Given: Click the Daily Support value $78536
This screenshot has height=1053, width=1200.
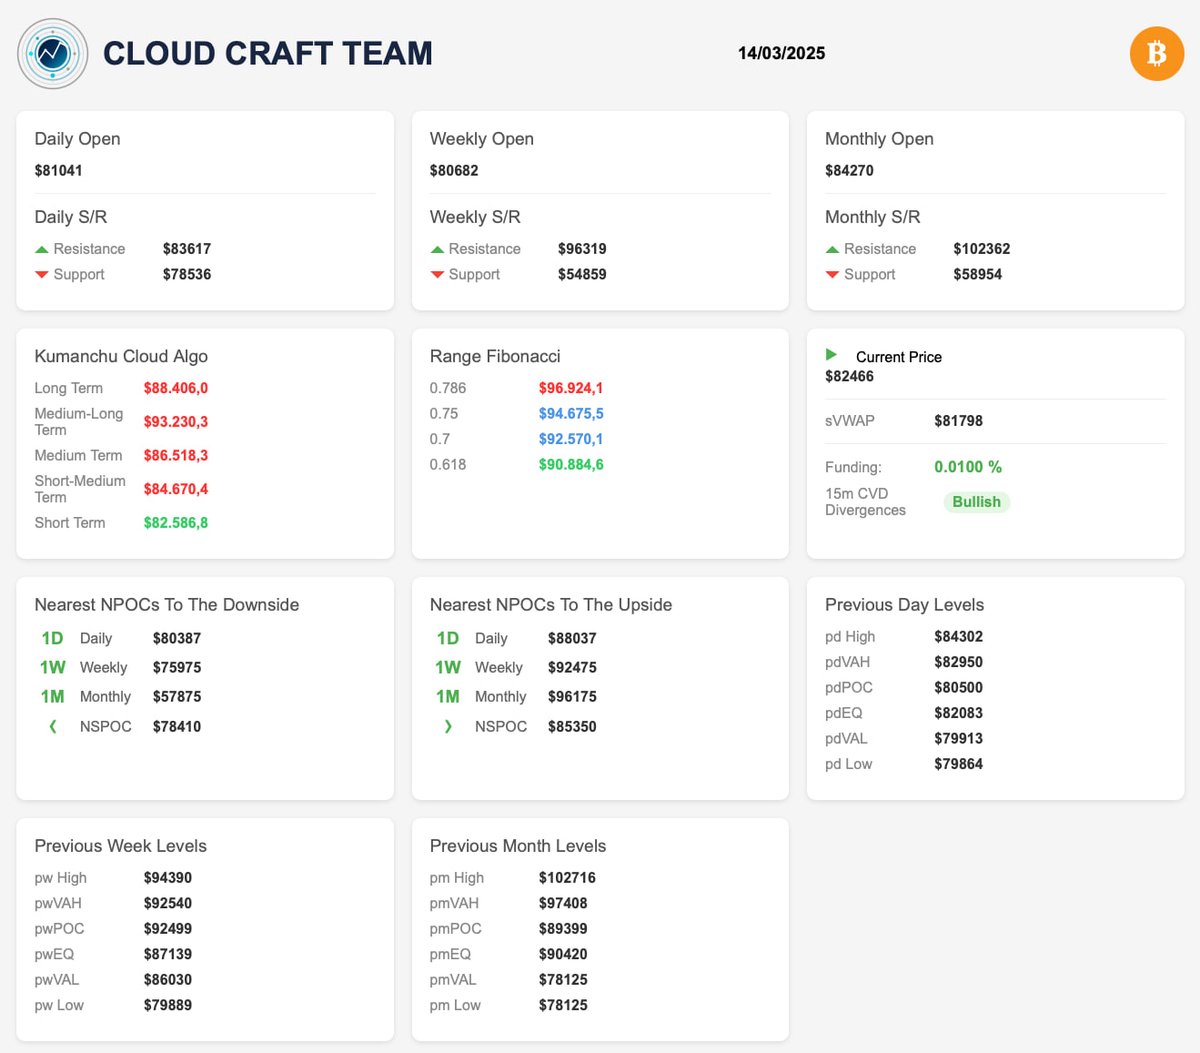Looking at the screenshot, I should click(187, 274).
